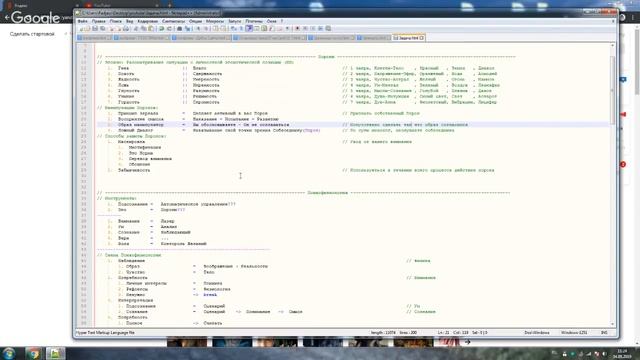Click the Notepad++ taskbar icon
The width and height of the screenshot is (640, 360).
pos(55,353)
